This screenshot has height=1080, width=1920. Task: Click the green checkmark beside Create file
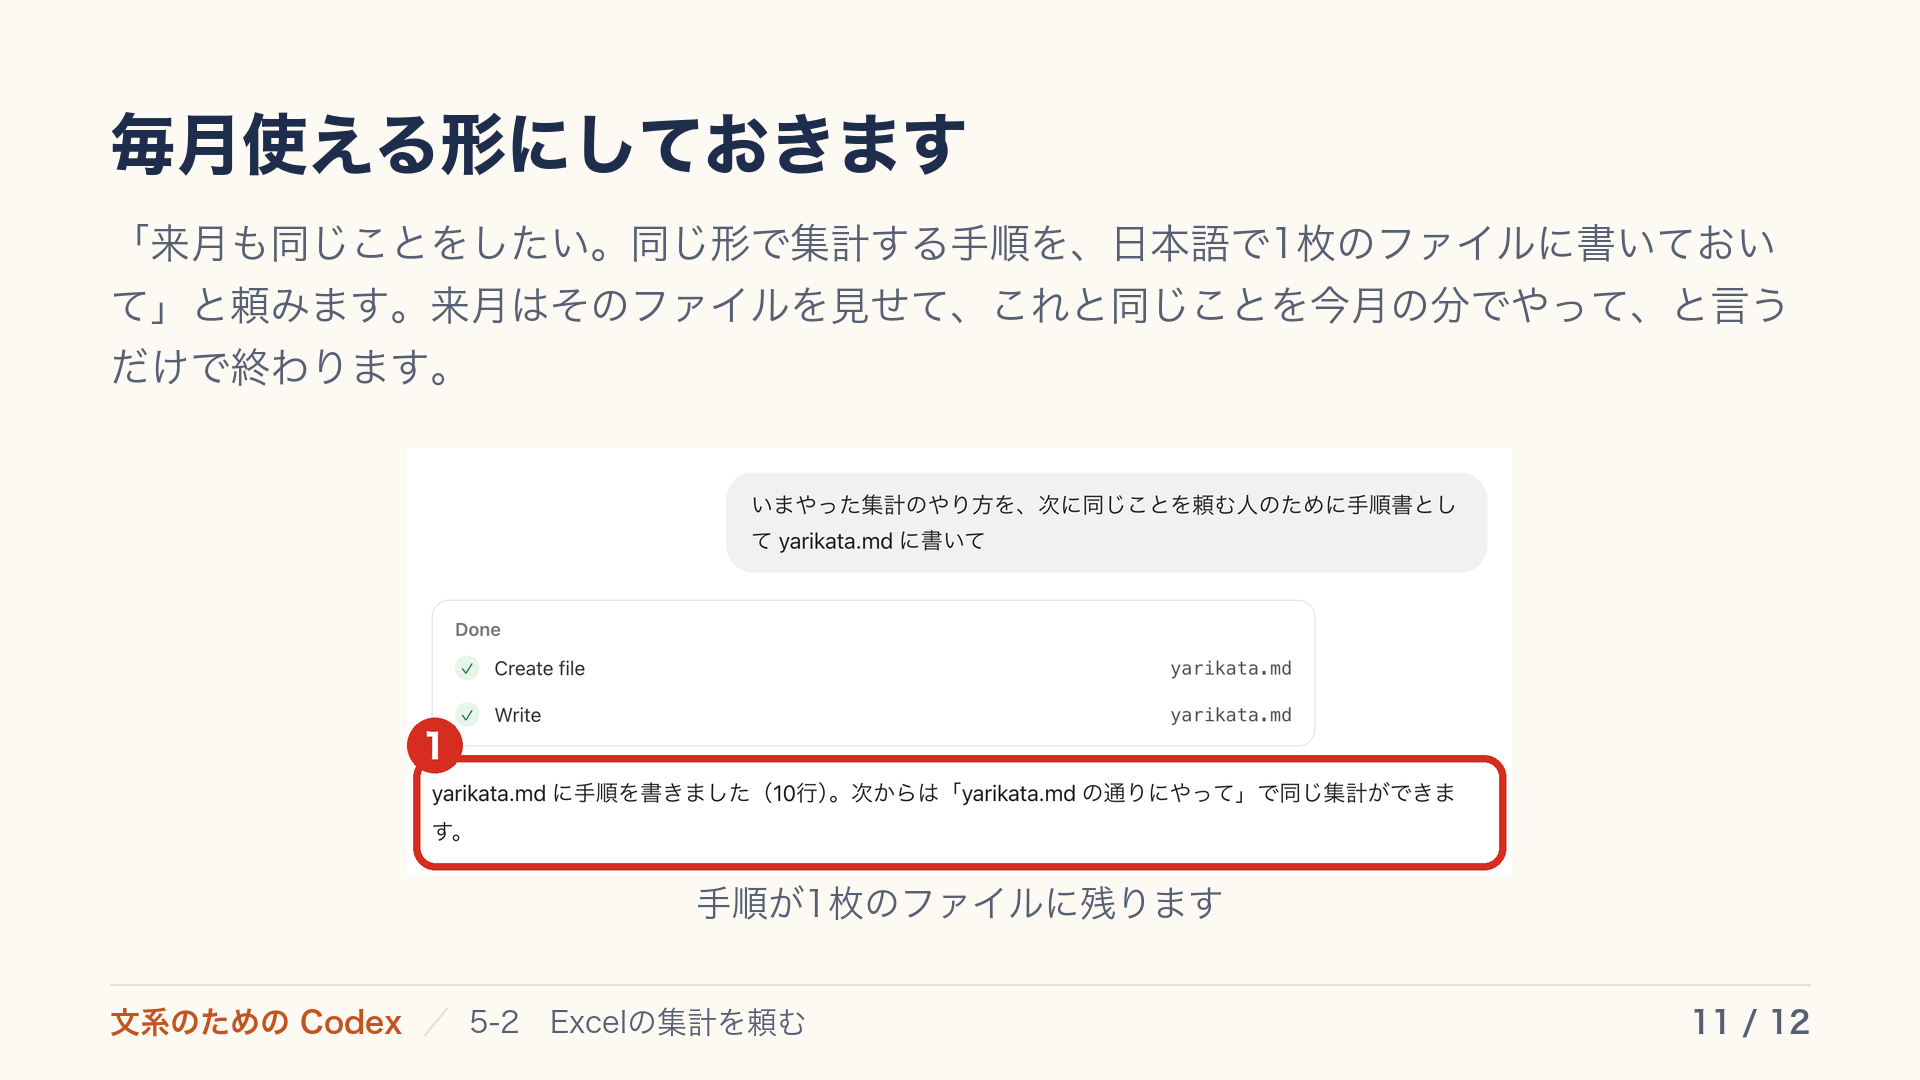[467, 668]
